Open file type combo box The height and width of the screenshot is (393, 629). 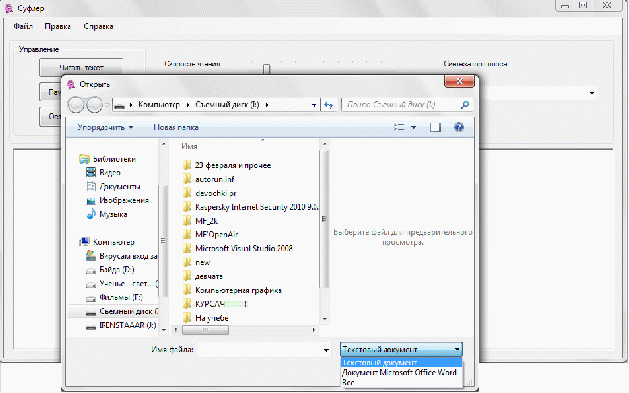point(401,350)
